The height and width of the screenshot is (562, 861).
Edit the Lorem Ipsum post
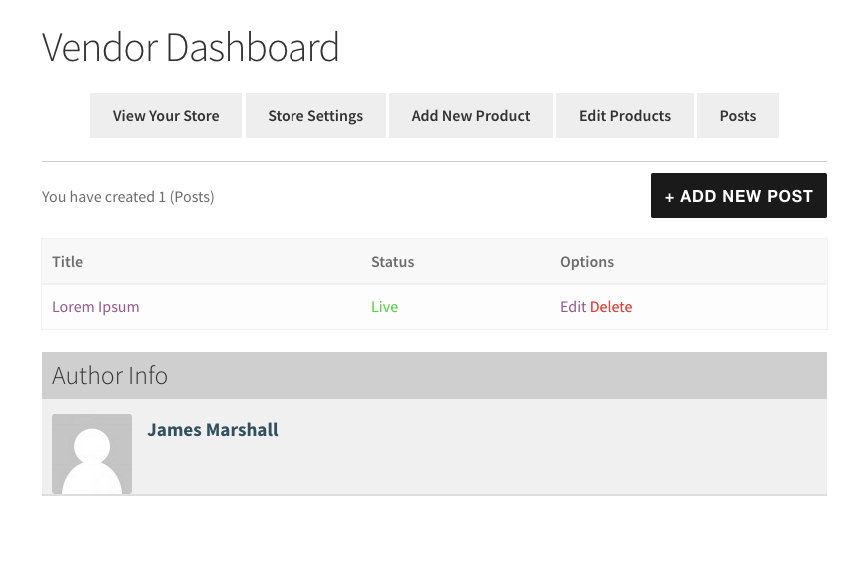[x=573, y=307]
